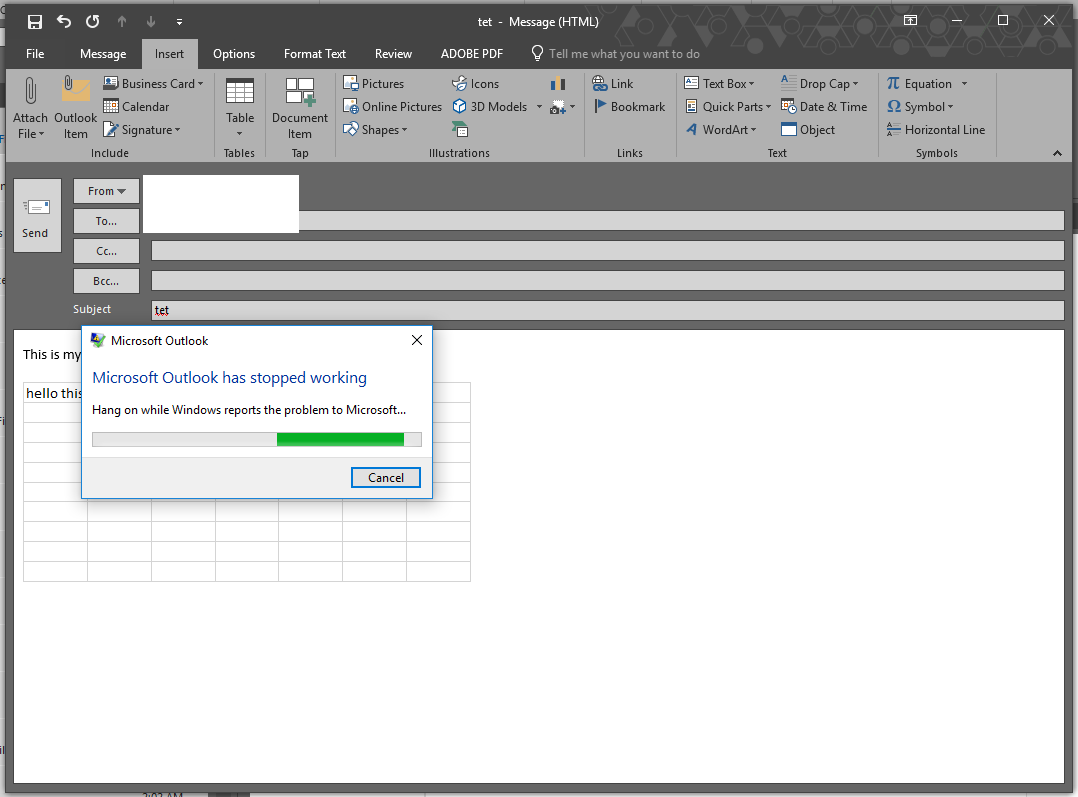
Task: Click the Redo circular arrow icon
Action: [93, 22]
